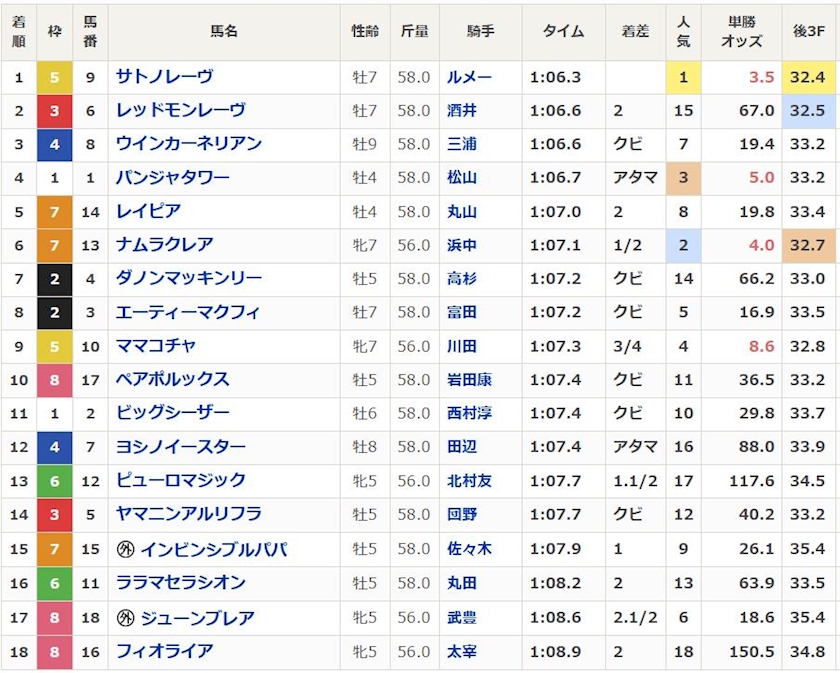Open horse link レッドモンレーヴ
840x673 pixels.
pos(180,110)
